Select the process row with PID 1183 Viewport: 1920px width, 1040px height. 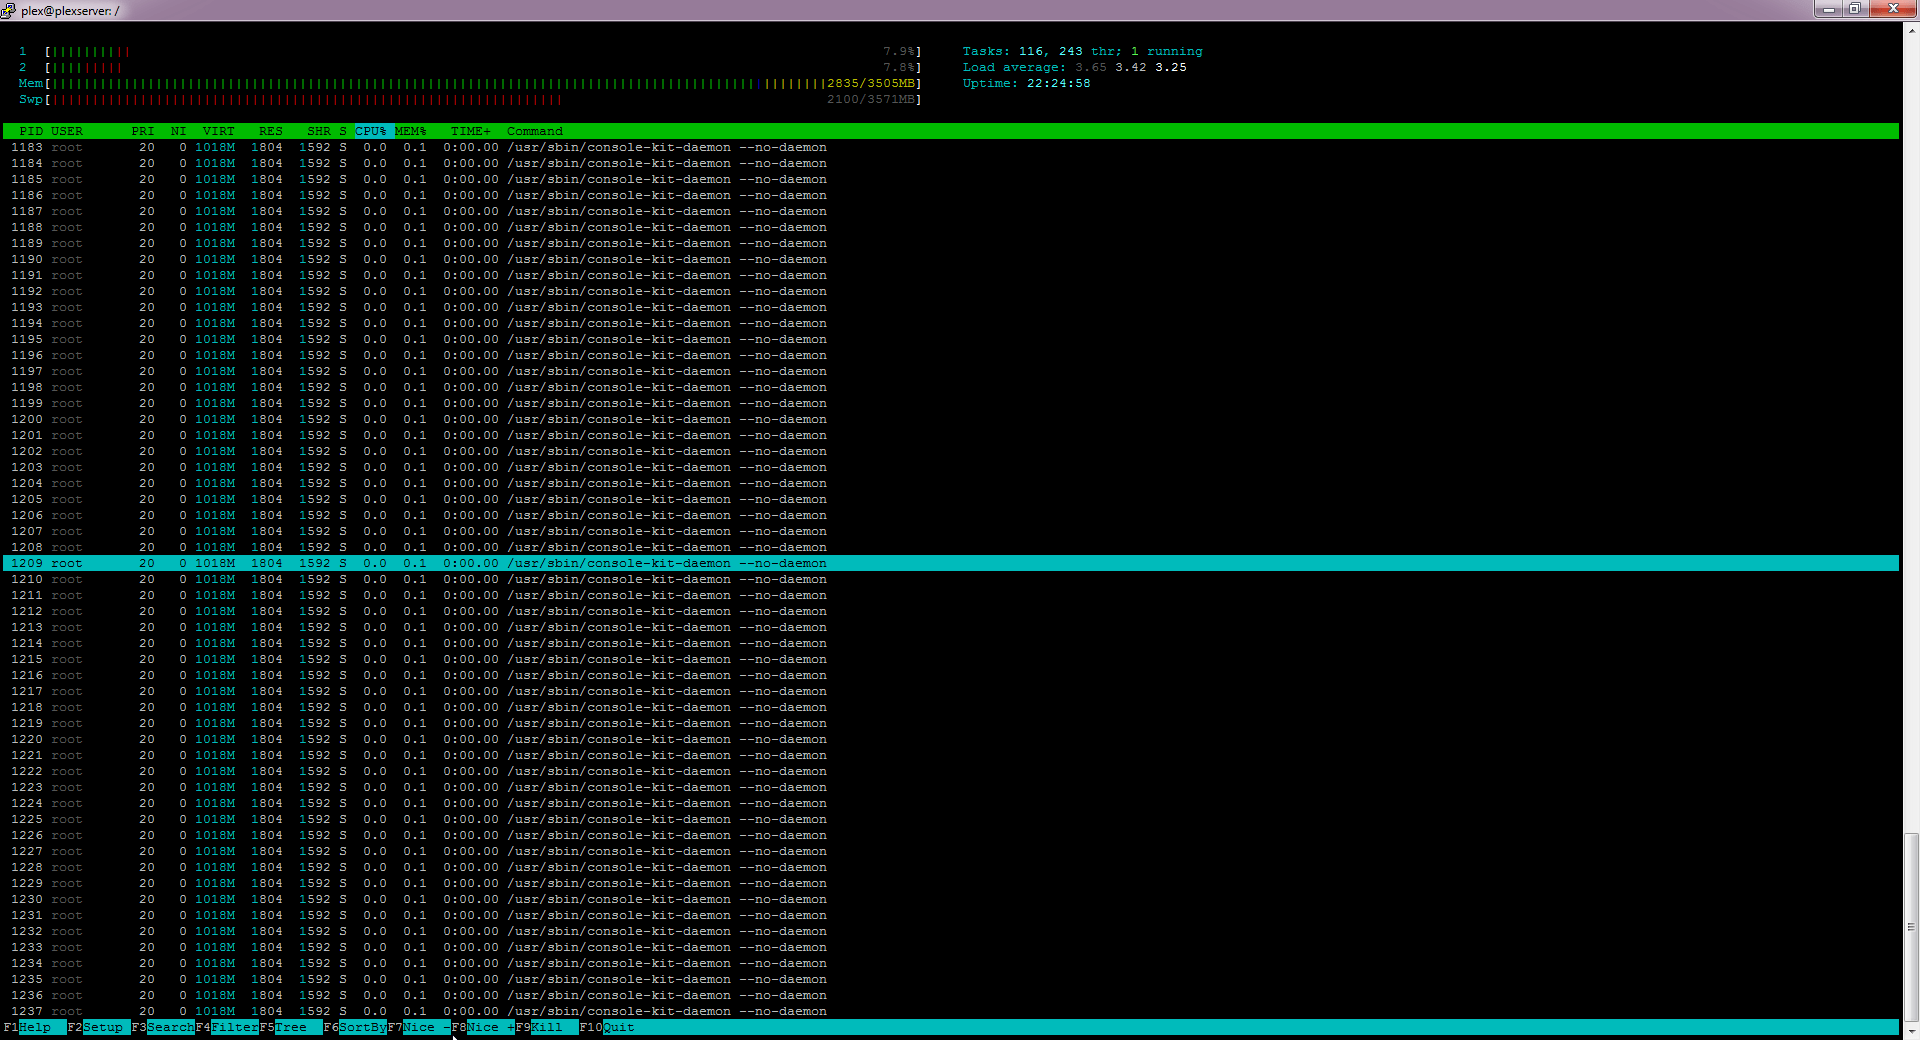[x=951, y=148]
